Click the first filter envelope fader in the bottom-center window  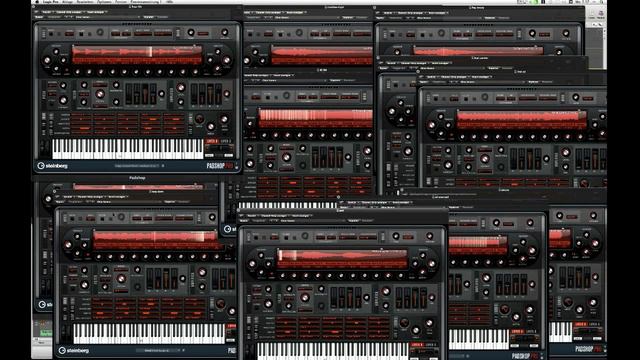coord(333,297)
